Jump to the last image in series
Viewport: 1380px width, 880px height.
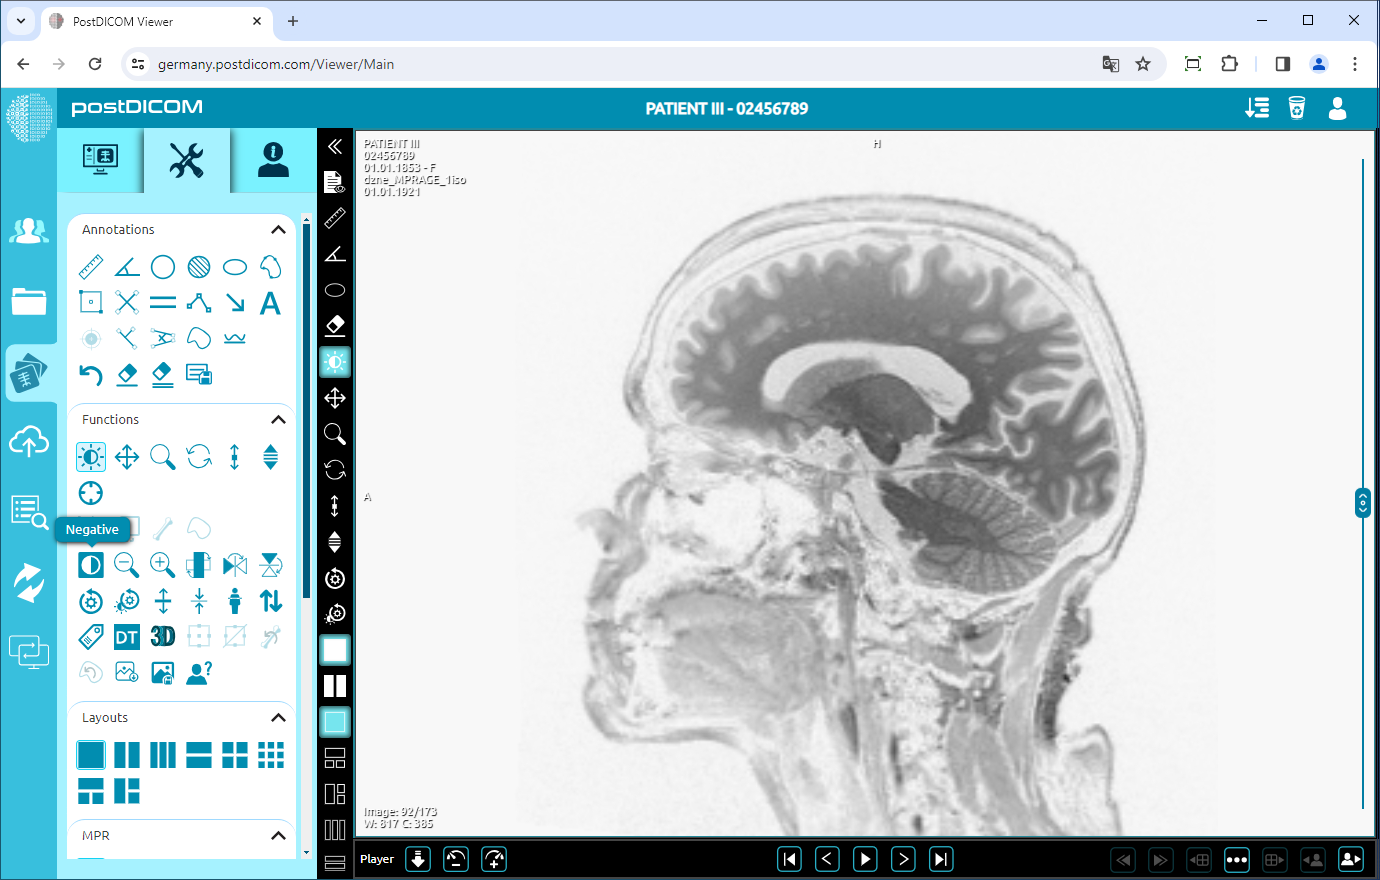(940, 858)
